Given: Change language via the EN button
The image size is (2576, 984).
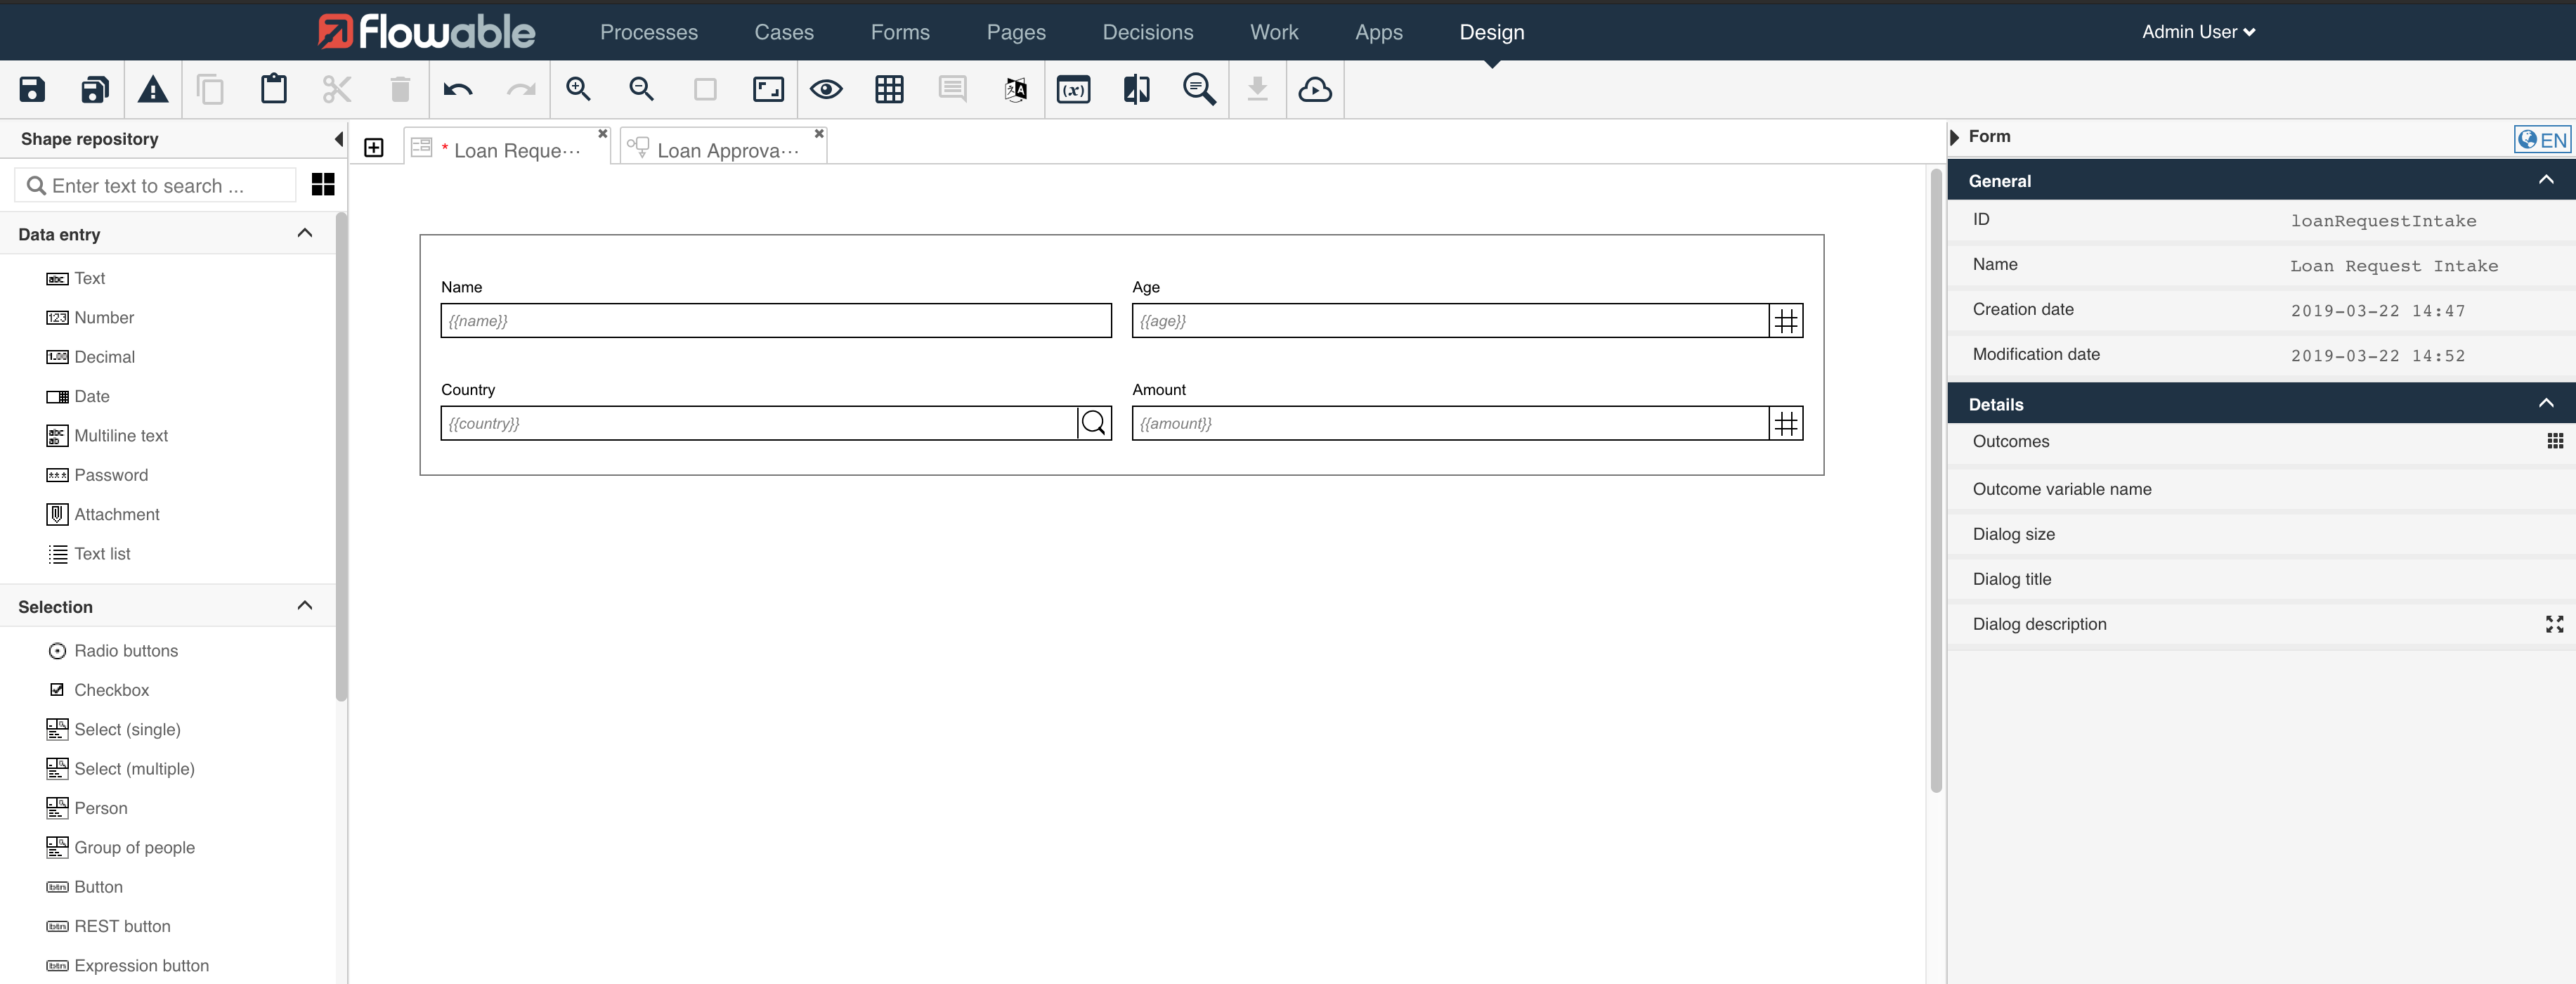Looking at the screenshot, I should tap(2541, 139).
